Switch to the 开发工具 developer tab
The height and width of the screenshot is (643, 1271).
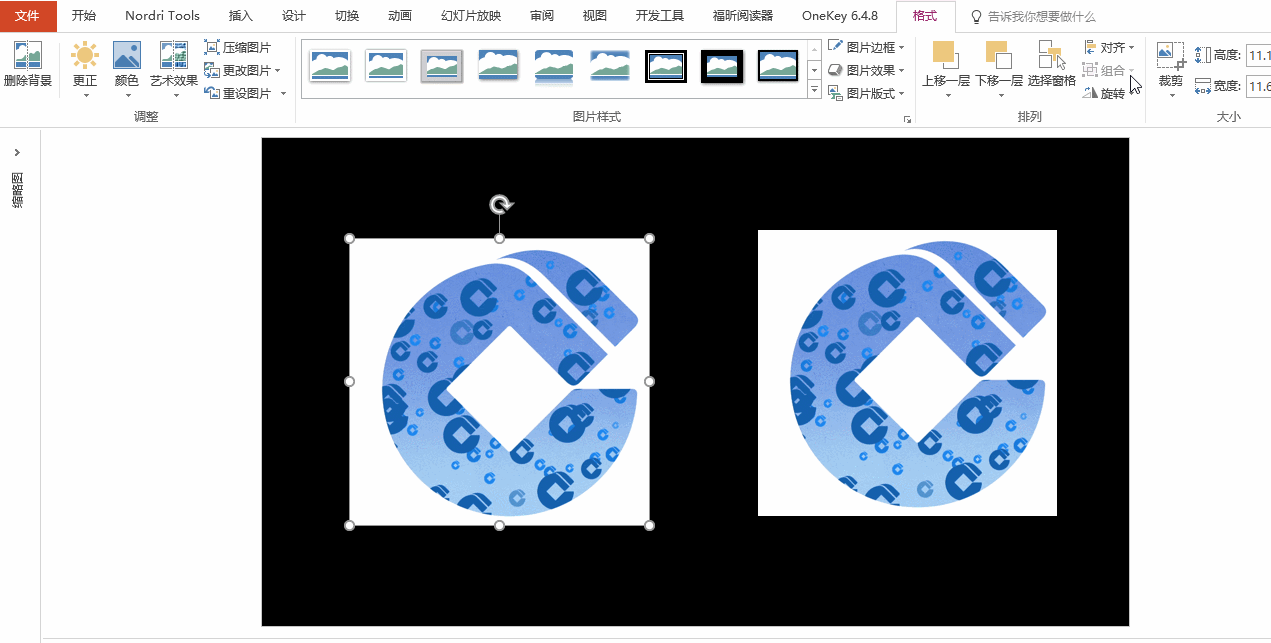[660, 16]
